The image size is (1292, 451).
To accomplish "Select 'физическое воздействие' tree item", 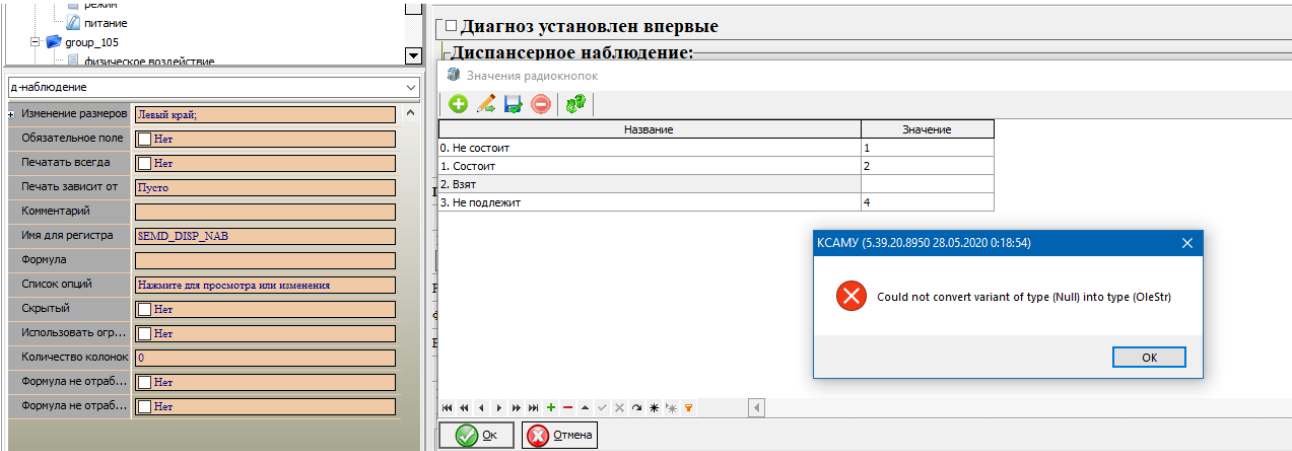I will pos(148,62).
